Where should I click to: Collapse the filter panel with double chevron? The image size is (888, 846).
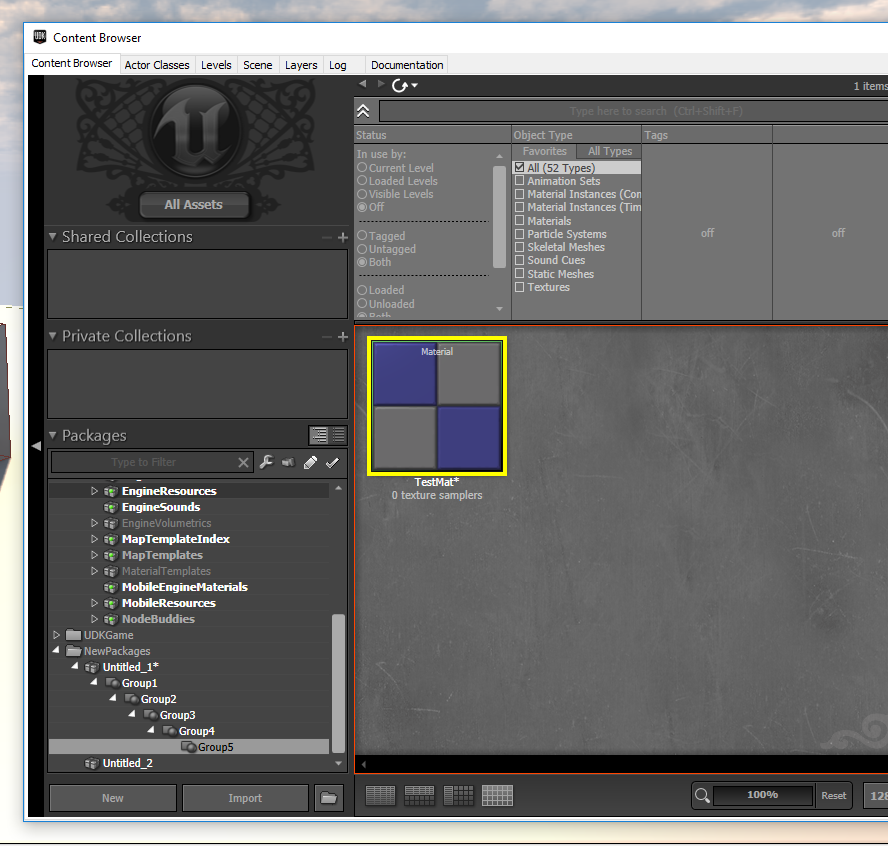coord(363,111)
